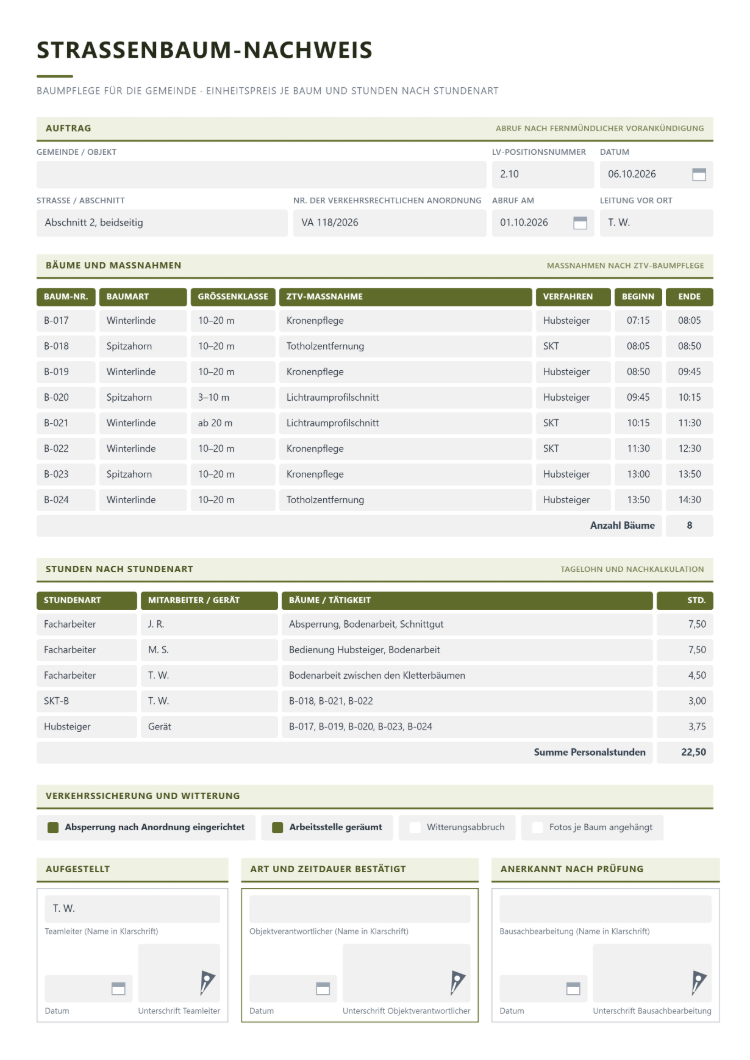Open calendar picker in Abruf am field
The height and width of the screenshot is (1060, 750).
point(580,223)
